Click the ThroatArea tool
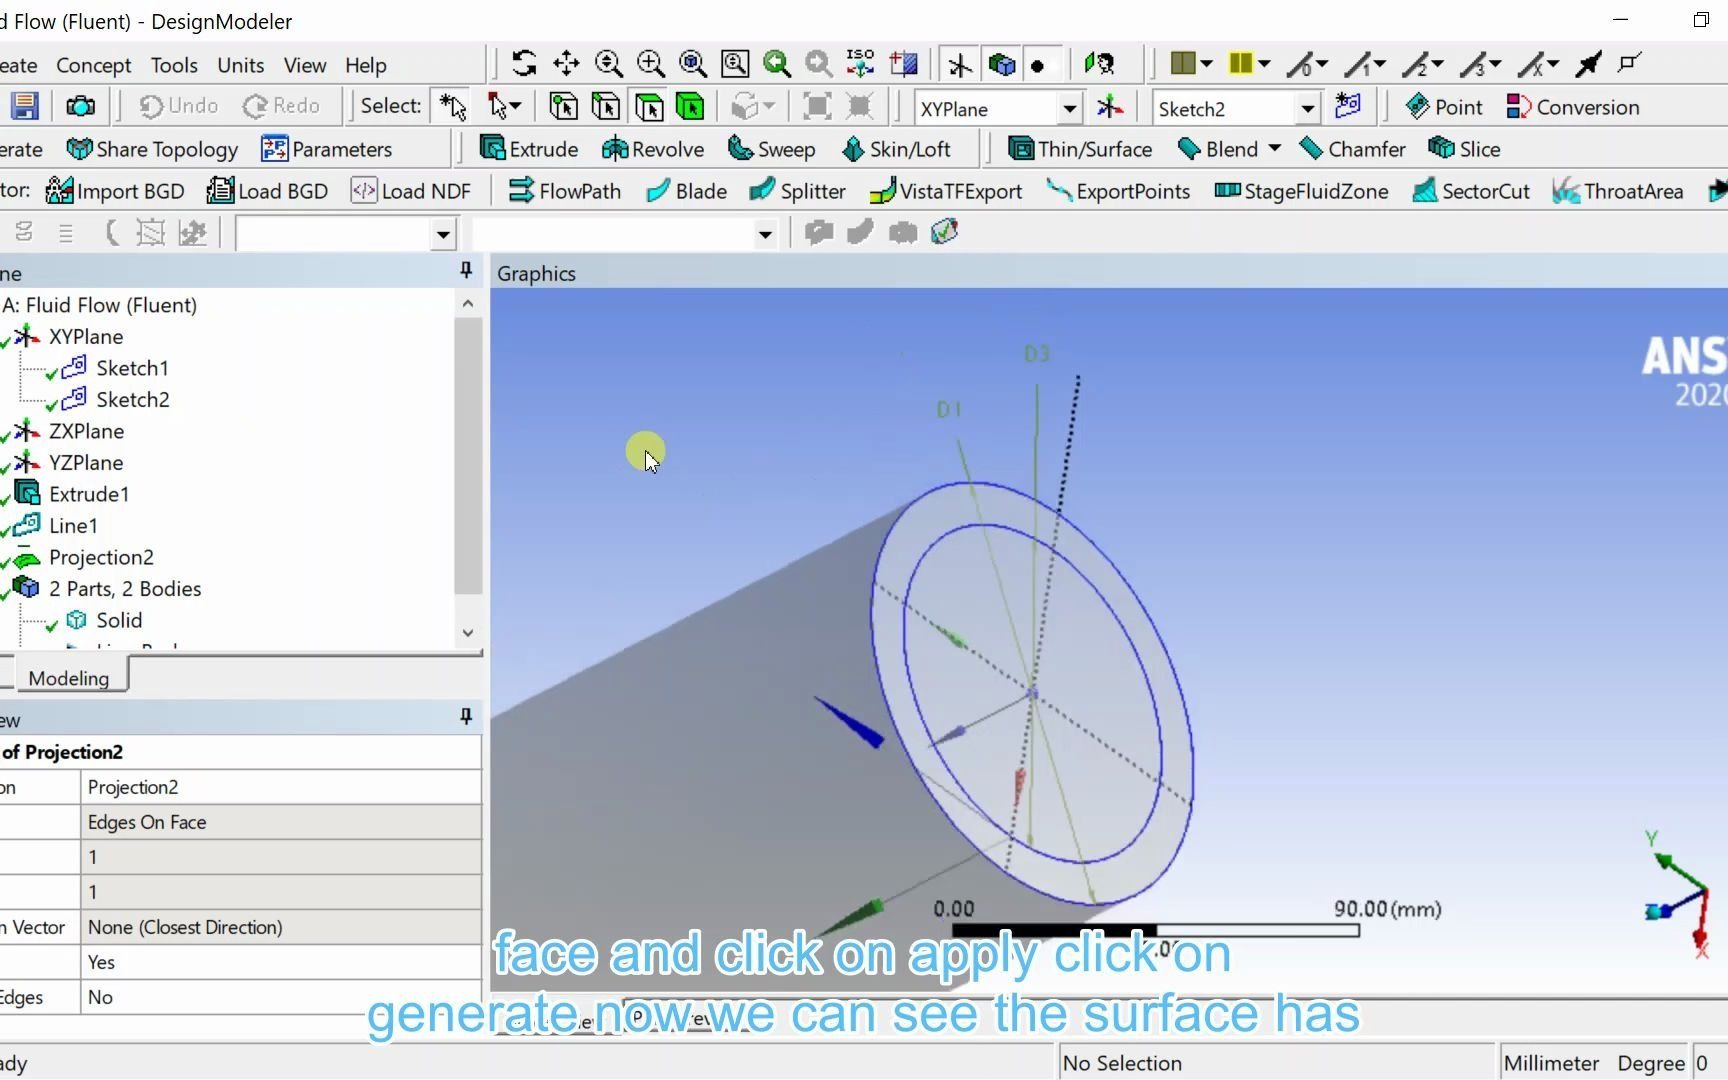This screenshot has height=1080, width=1728. pos(1618,191)
